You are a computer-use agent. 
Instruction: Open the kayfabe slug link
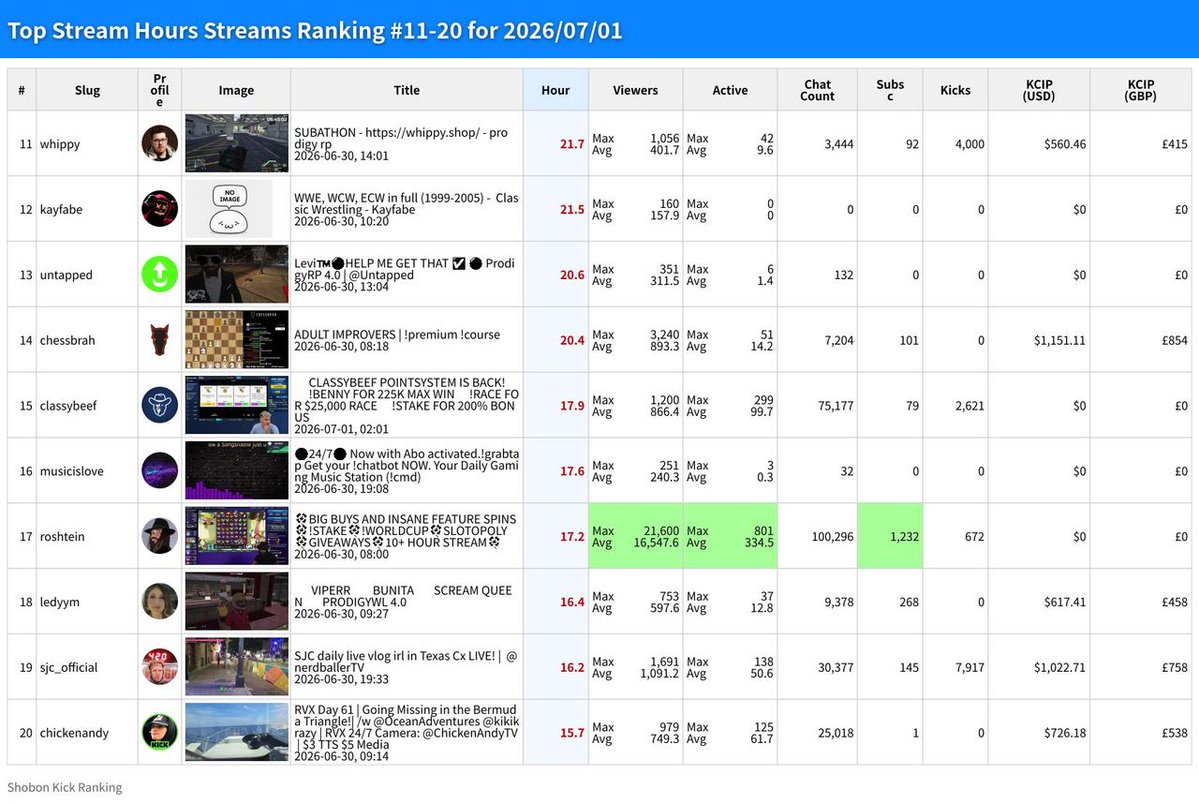click(61, 210)
